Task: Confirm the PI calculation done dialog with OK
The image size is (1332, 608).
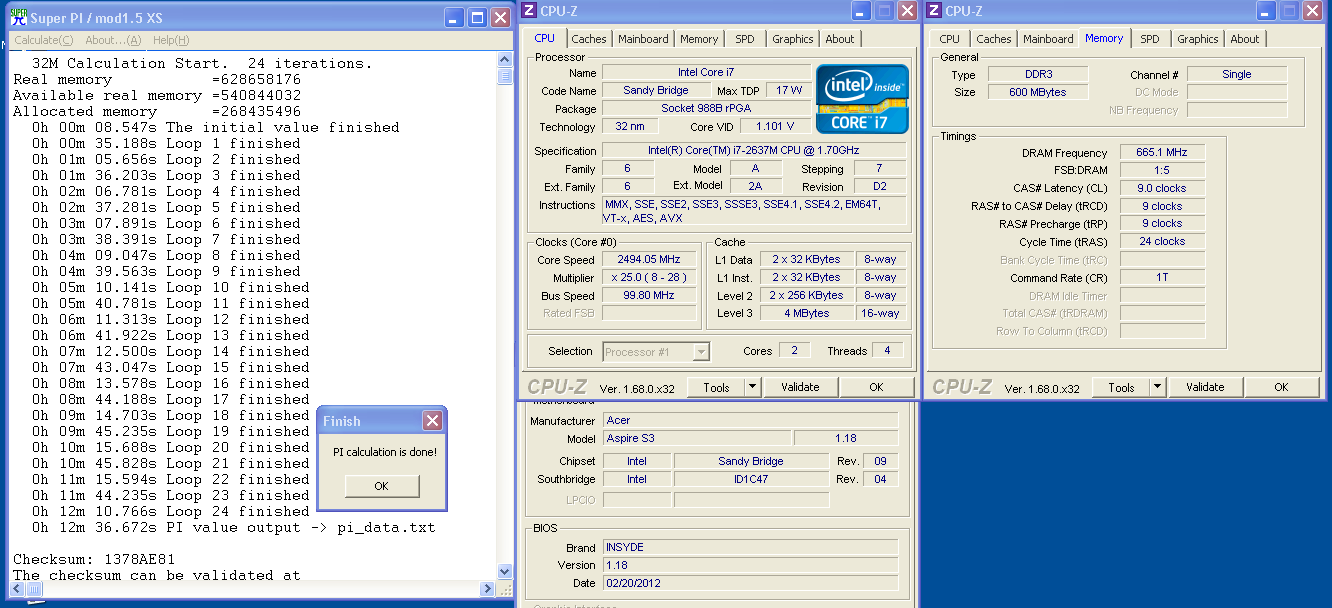Action: click(x=381, y=486)
